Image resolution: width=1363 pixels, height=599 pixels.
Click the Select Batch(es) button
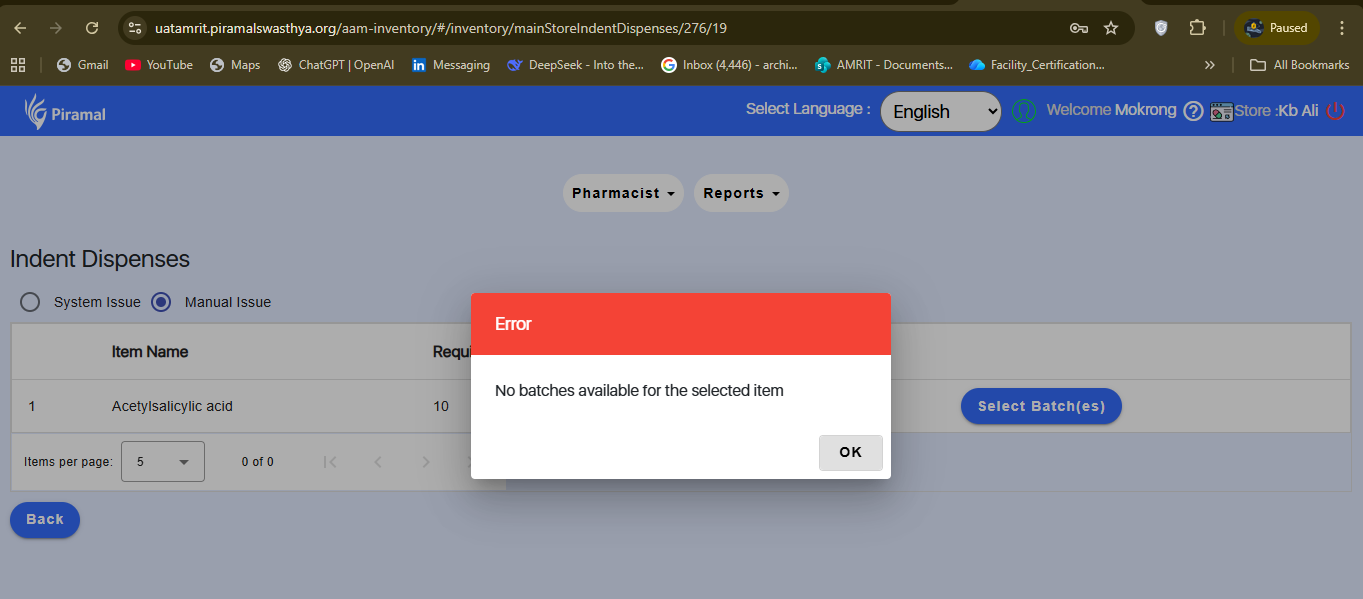click(1040, 406)
